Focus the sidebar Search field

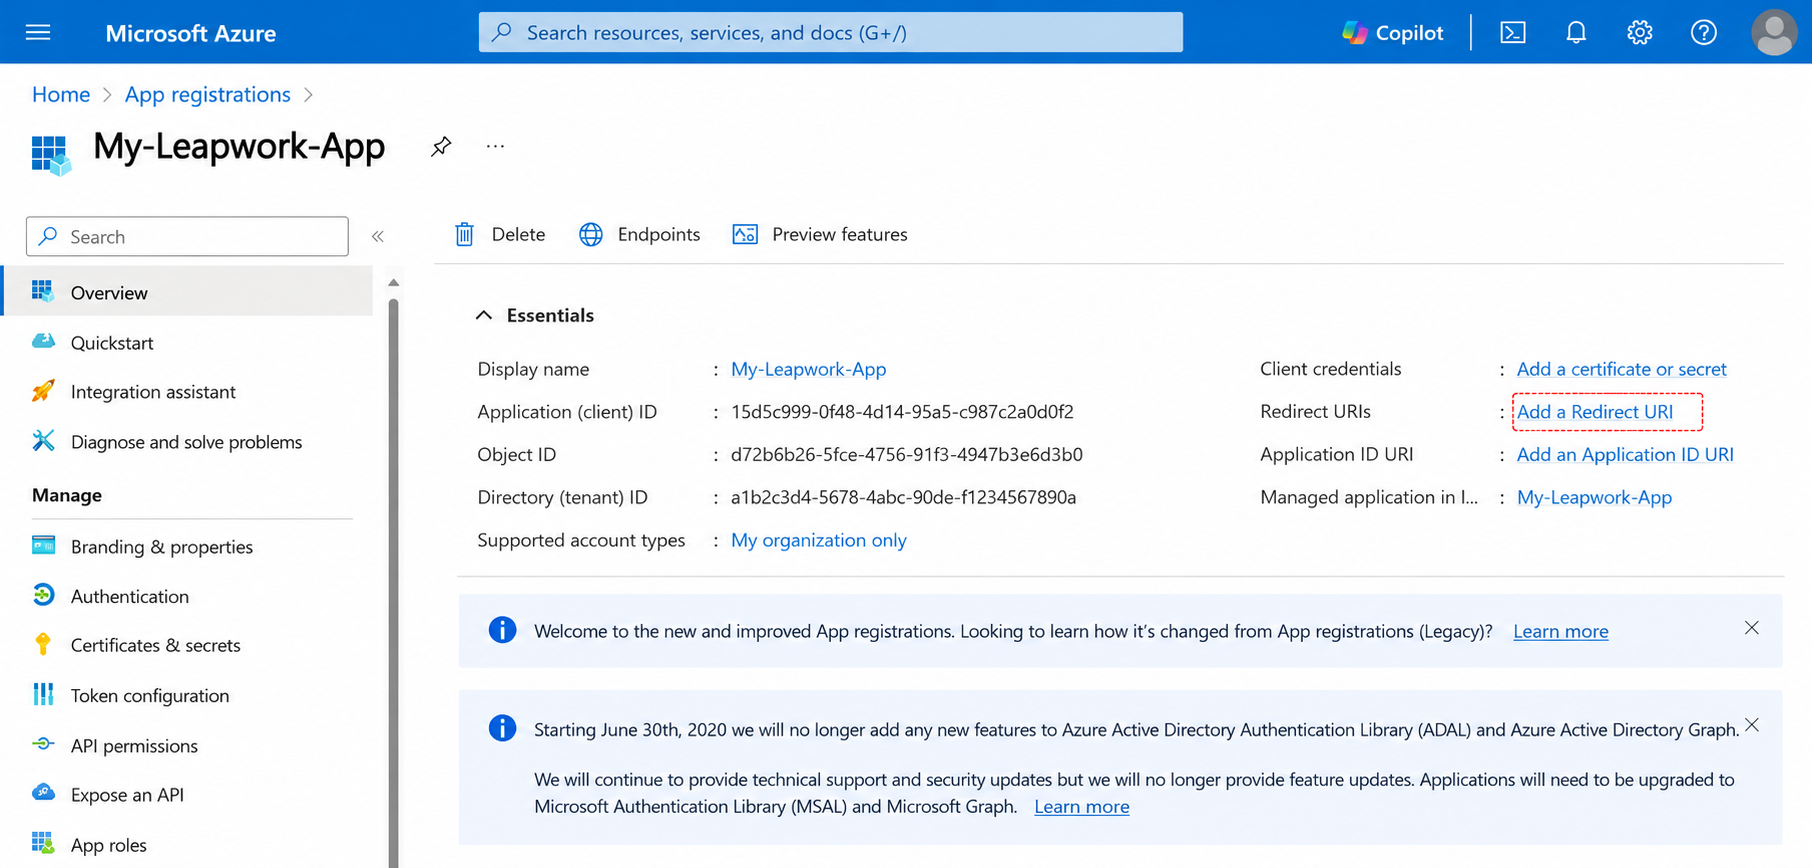pos(187,237)
